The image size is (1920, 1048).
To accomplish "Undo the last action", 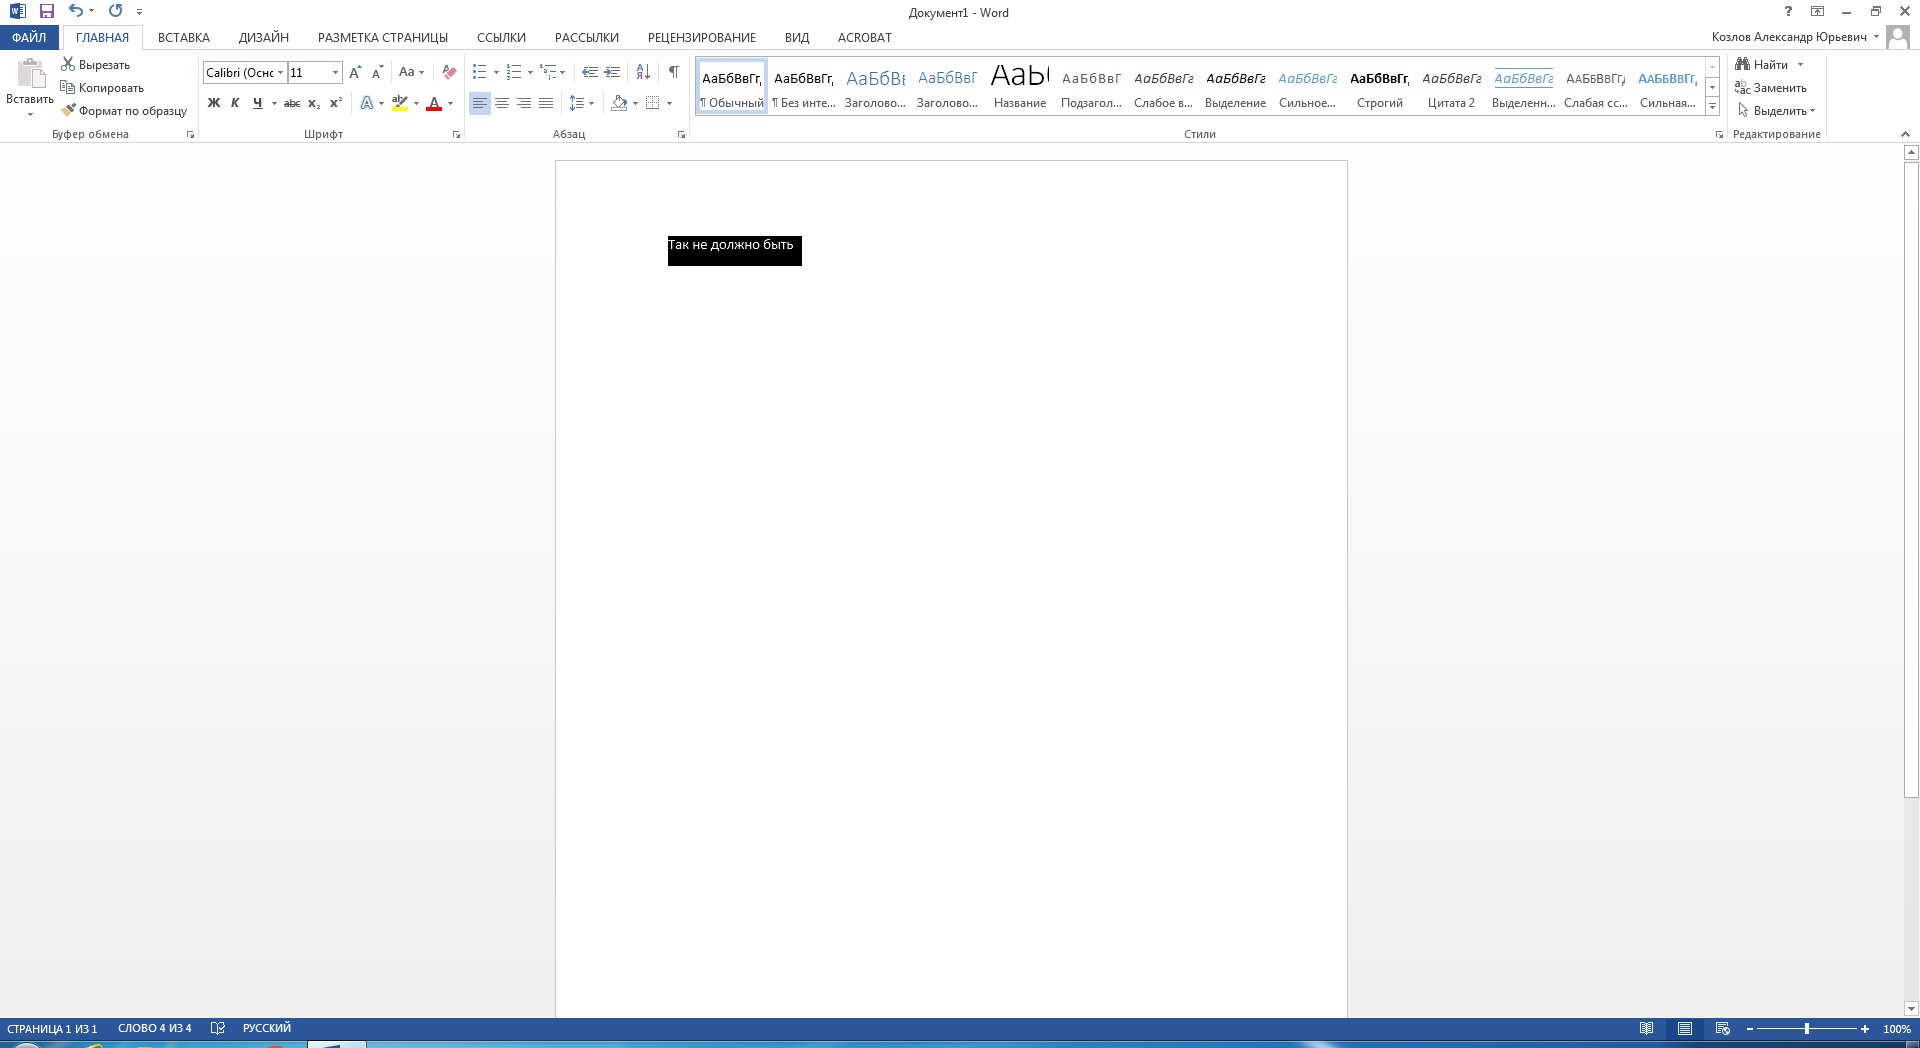I will (x=76, y=11).
